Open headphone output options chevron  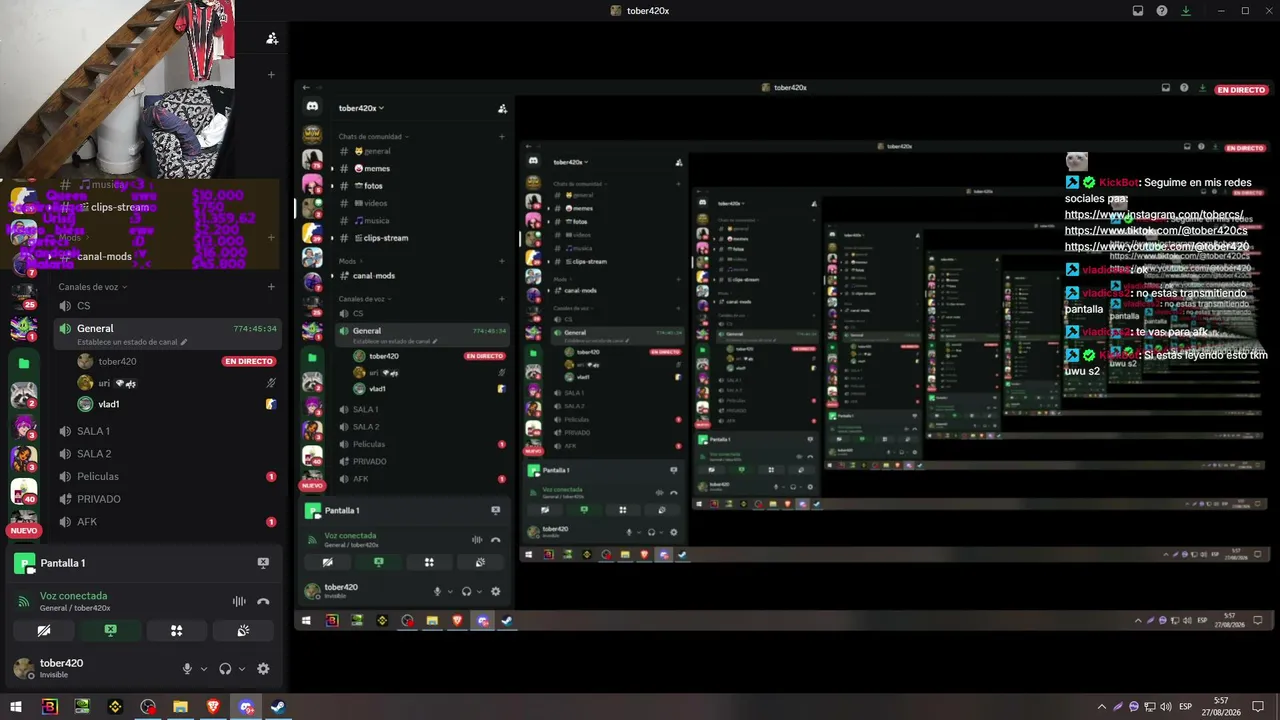[242, 669]
